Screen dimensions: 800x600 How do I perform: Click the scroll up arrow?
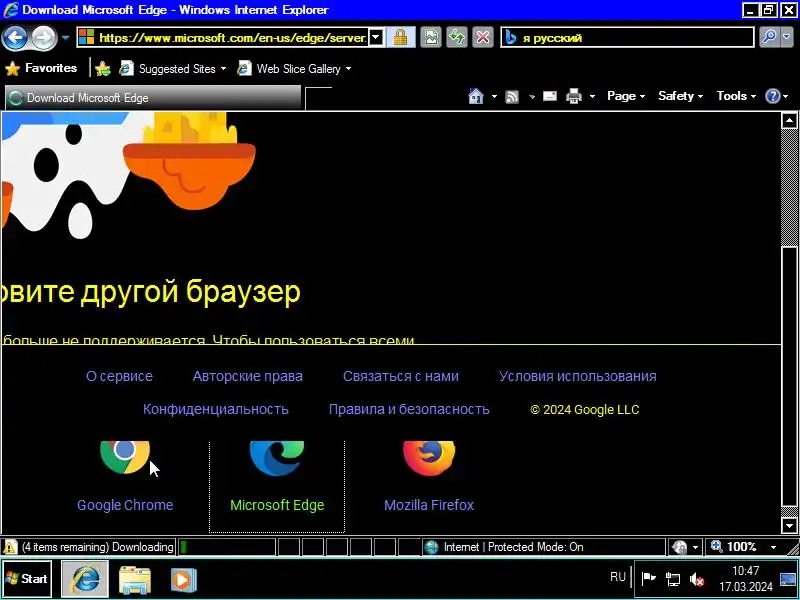click(x=789, y=120)
